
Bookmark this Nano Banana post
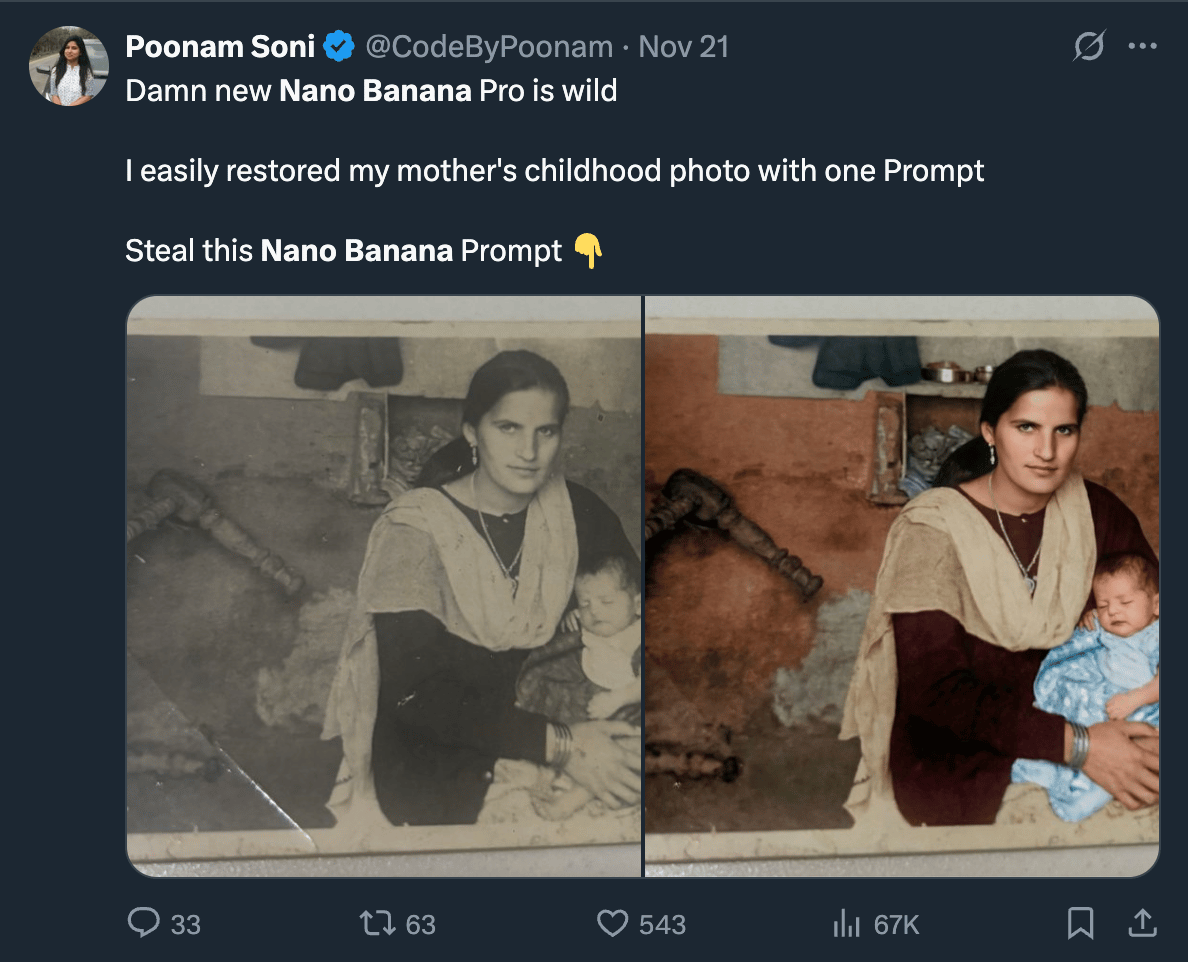[1080, 923]
